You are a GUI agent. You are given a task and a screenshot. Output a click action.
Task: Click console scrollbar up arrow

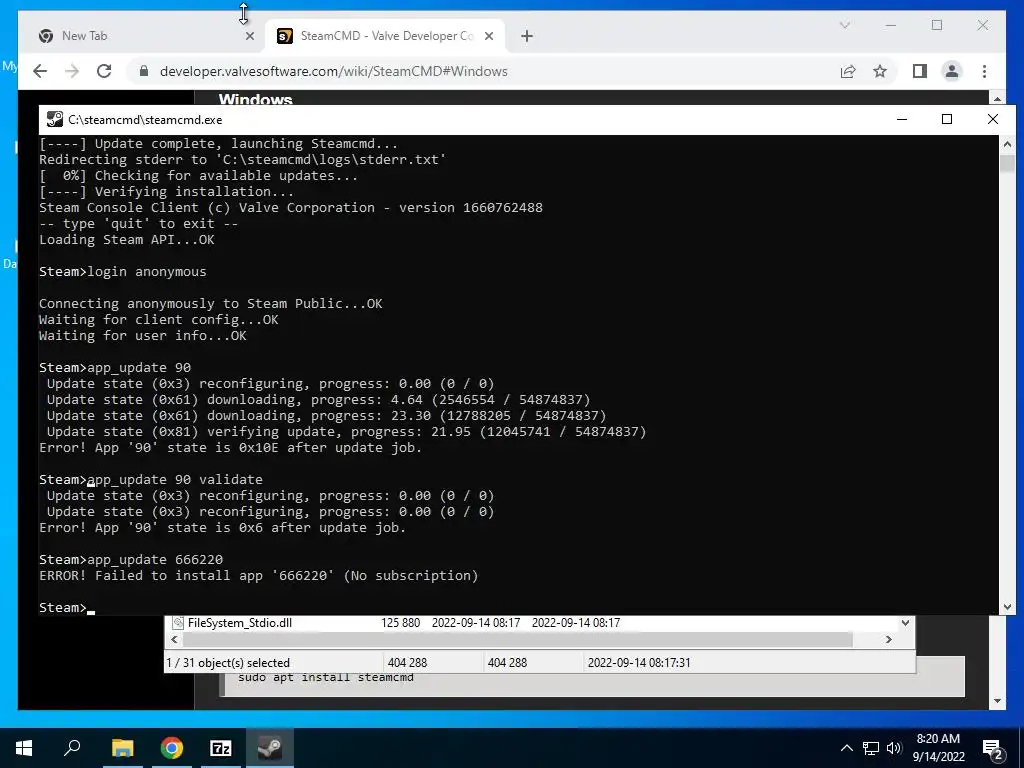click(1007, 144)
